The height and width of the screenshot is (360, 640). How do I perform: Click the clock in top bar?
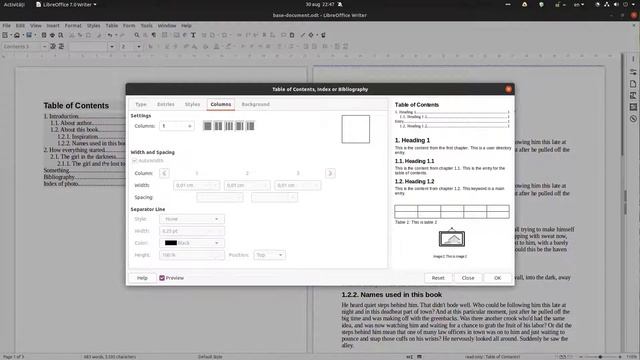point(320,4)
